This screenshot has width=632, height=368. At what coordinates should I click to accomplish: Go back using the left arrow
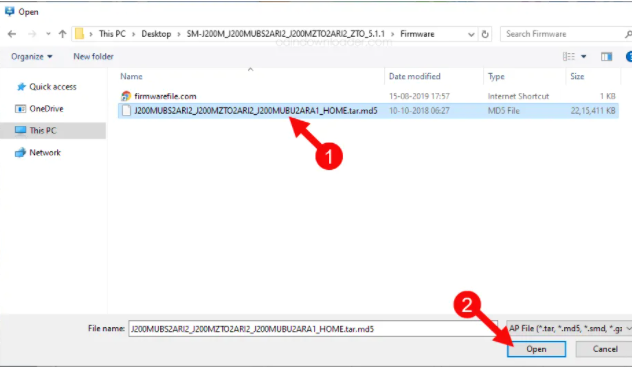point(12,34)
